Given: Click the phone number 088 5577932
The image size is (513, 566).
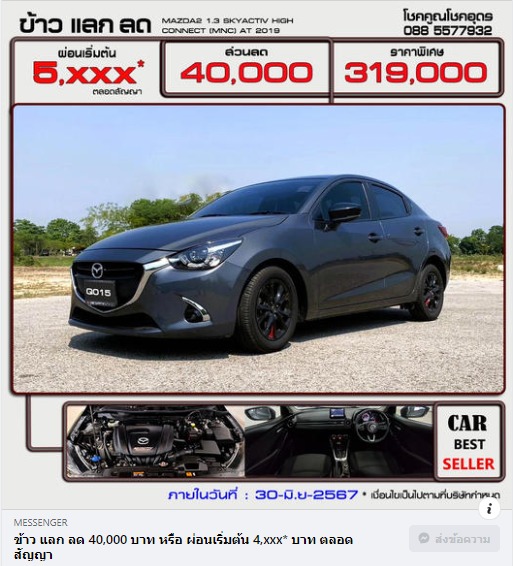Looking at the screenshot, I should pos(448,30).
